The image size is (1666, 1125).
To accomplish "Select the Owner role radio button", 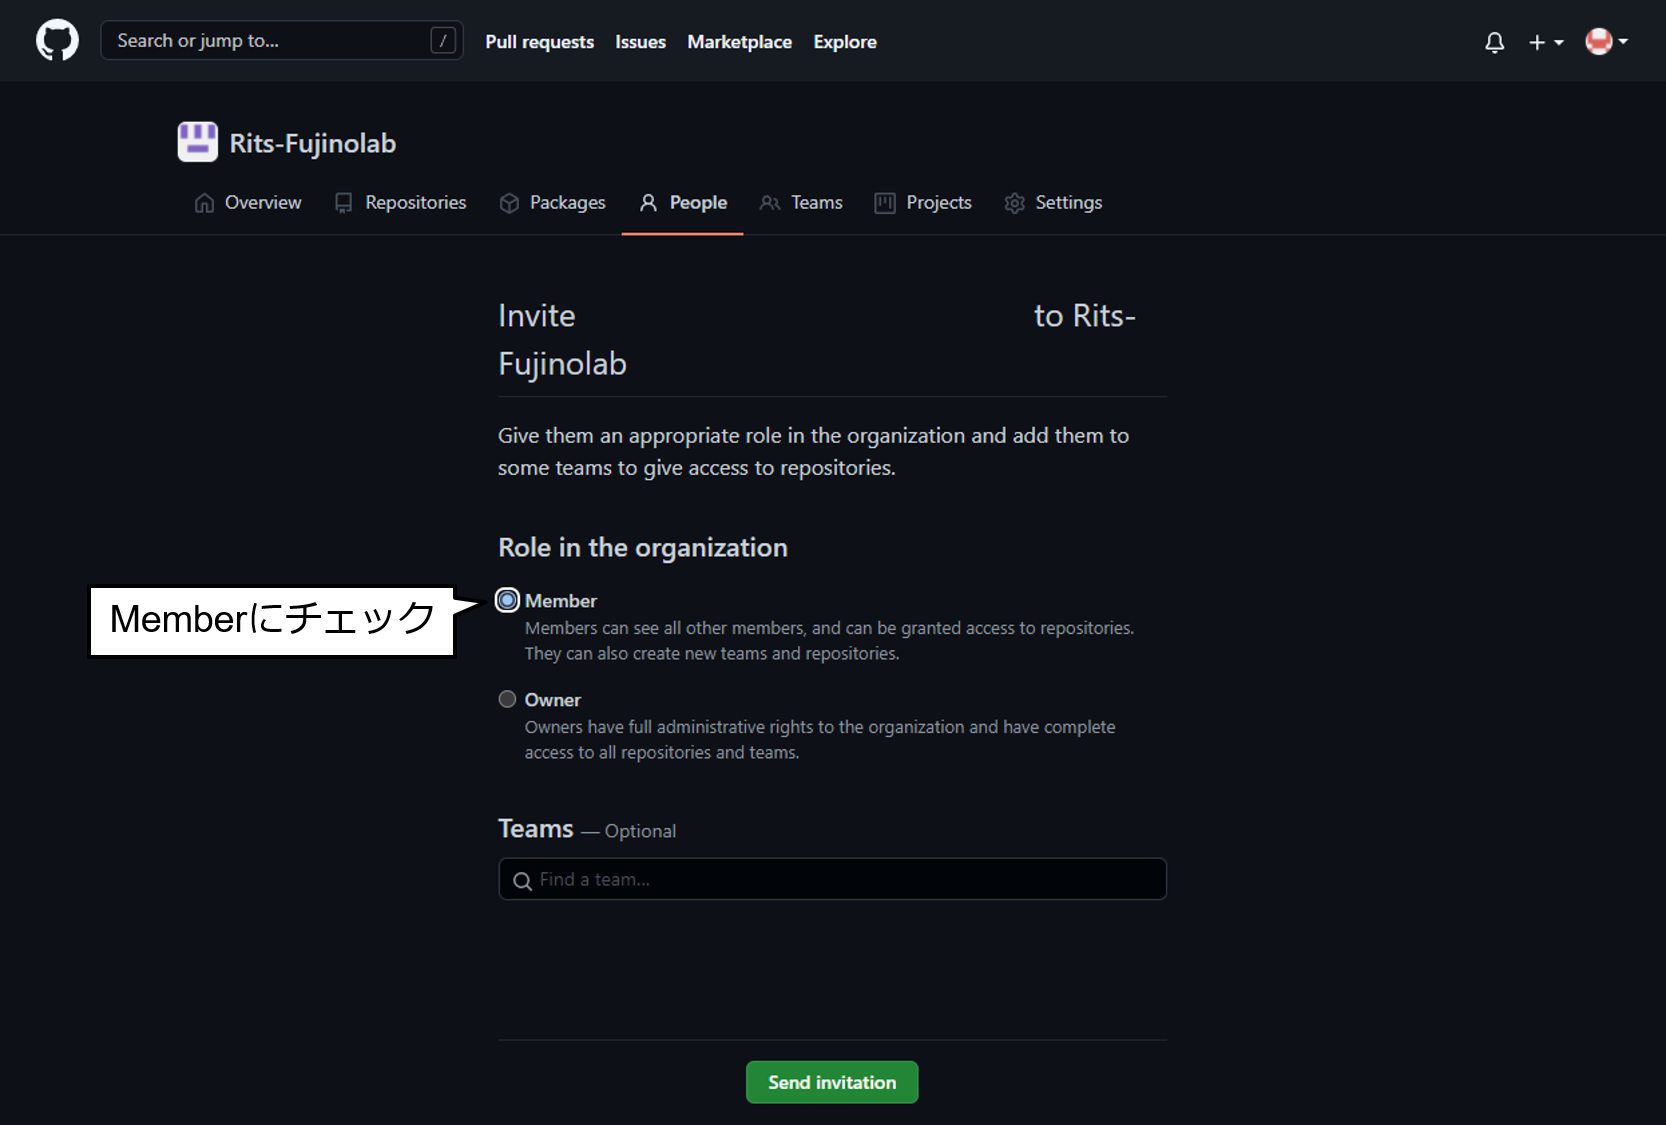I will [x=507, y=698].
